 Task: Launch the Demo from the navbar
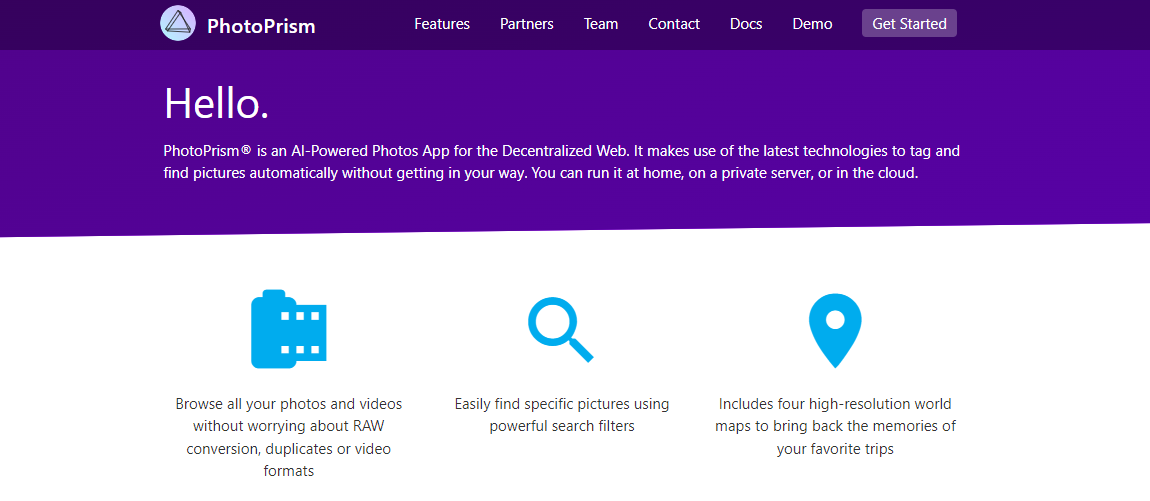(x=812, y=23)
